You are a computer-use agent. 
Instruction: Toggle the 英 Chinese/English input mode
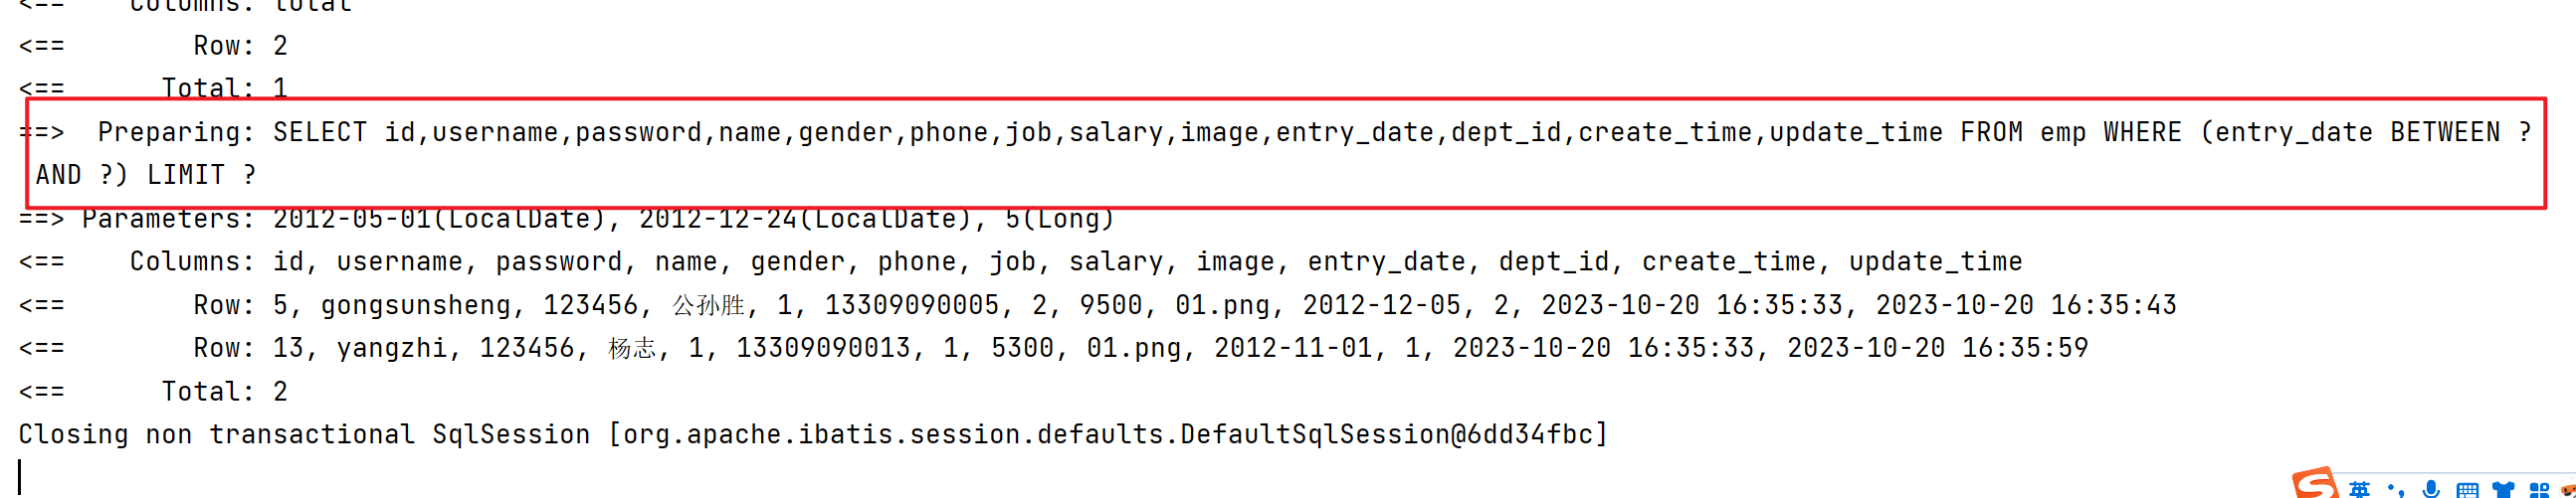click(x=2360, y=489)
